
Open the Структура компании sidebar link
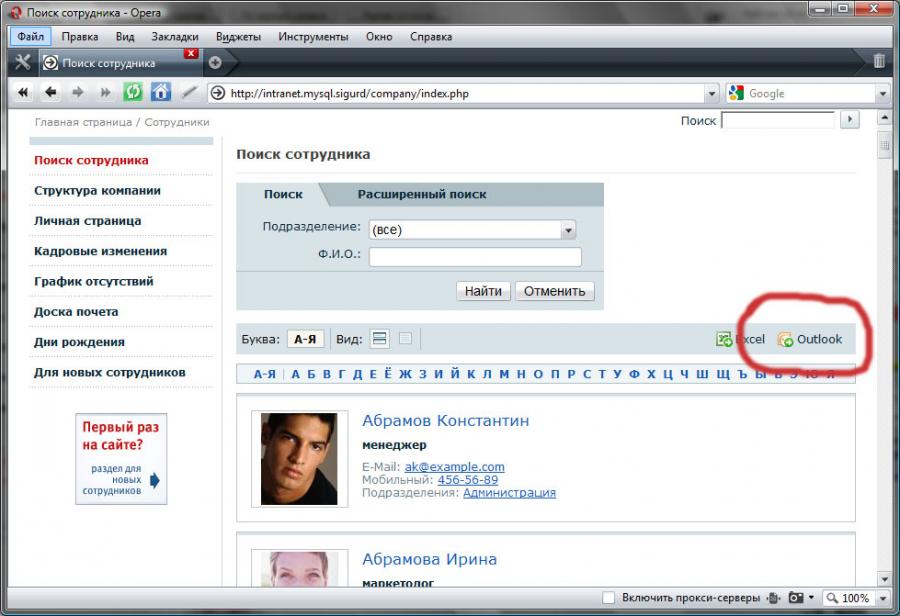point(98,191)
